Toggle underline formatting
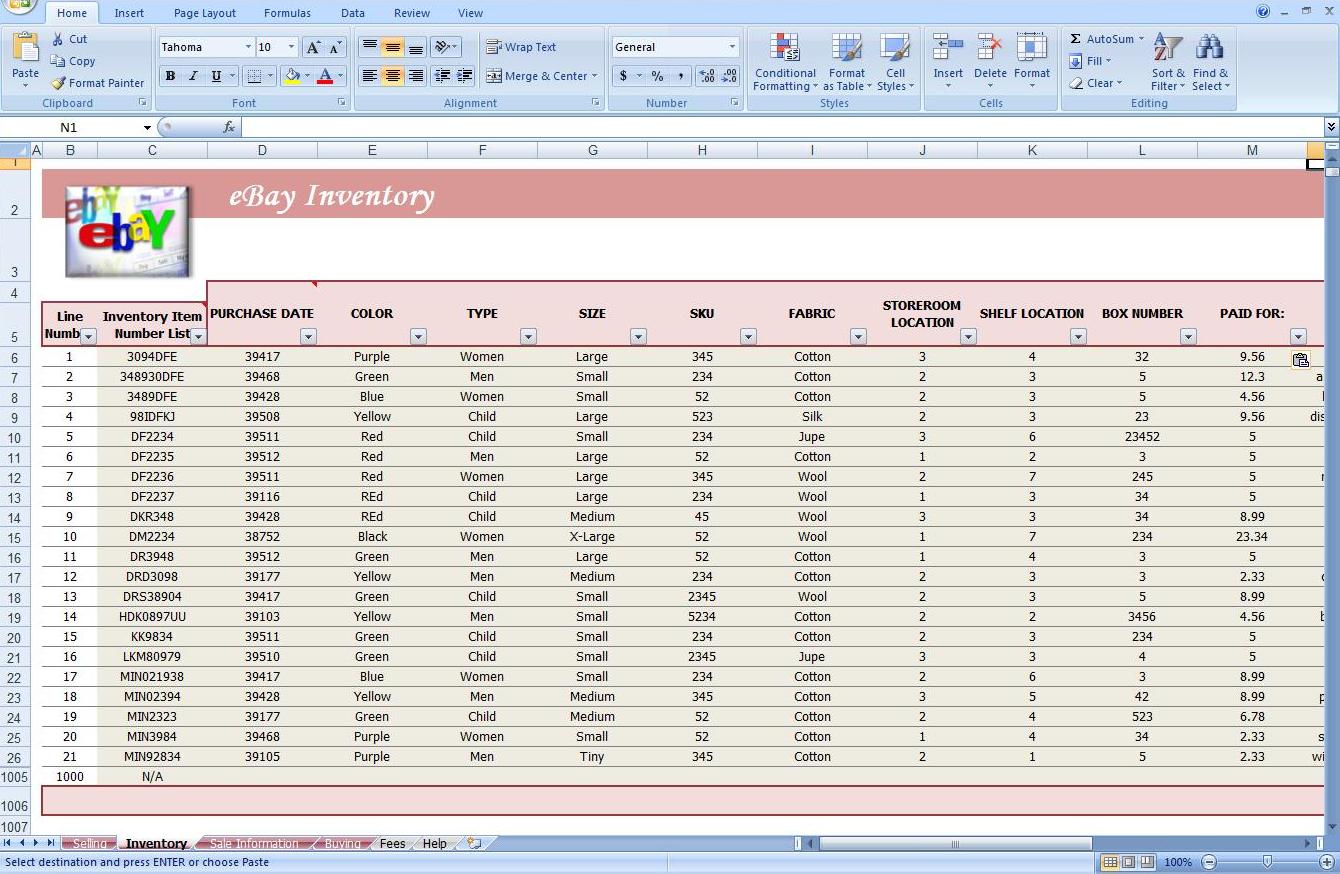The width and height of the screenshot is (1340, 874). (216, 76)
